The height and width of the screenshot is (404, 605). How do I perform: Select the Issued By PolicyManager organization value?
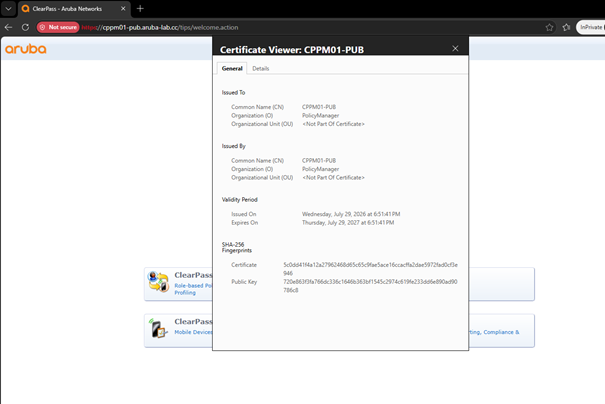[x=320, y=169]
